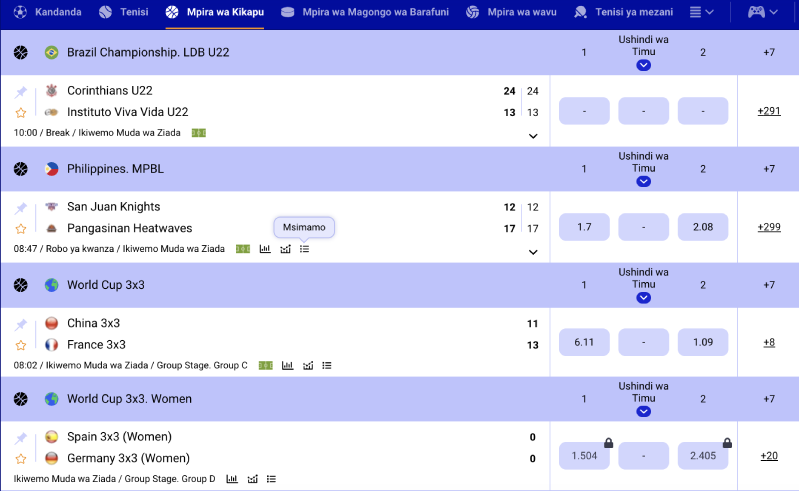This screenshot has height=491, width=799.
Task: Open bar chart statistics for China vs France 3x3
Action: (287, 366)
